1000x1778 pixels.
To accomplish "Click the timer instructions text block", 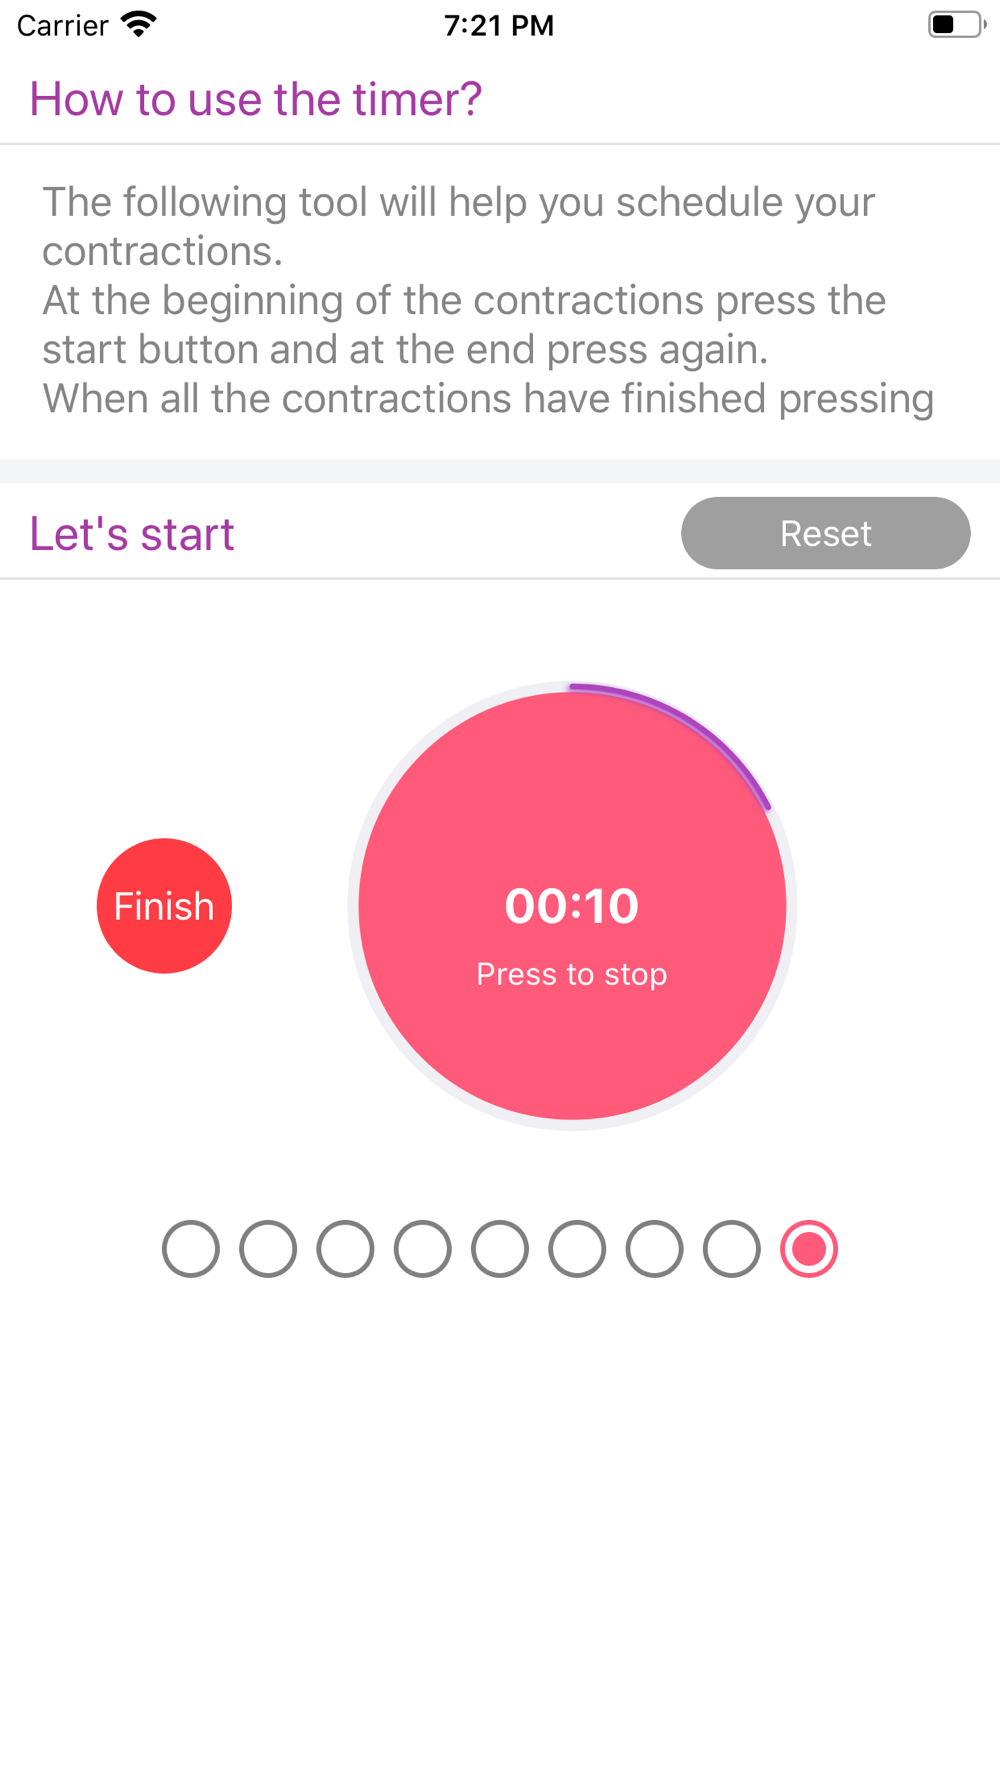I will (x=488, y=300).
